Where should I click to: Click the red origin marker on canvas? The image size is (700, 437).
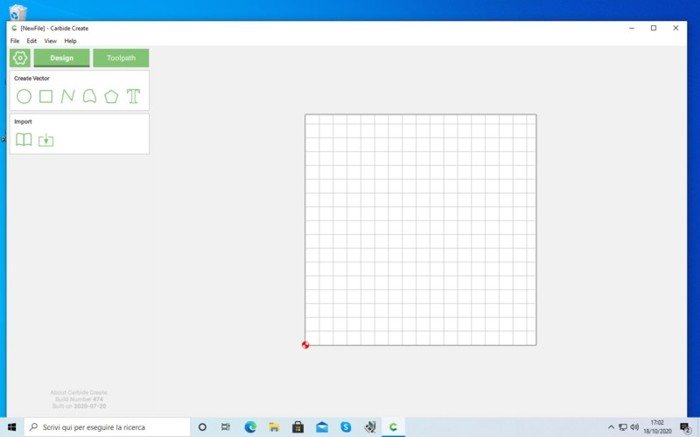click(305, 345)
